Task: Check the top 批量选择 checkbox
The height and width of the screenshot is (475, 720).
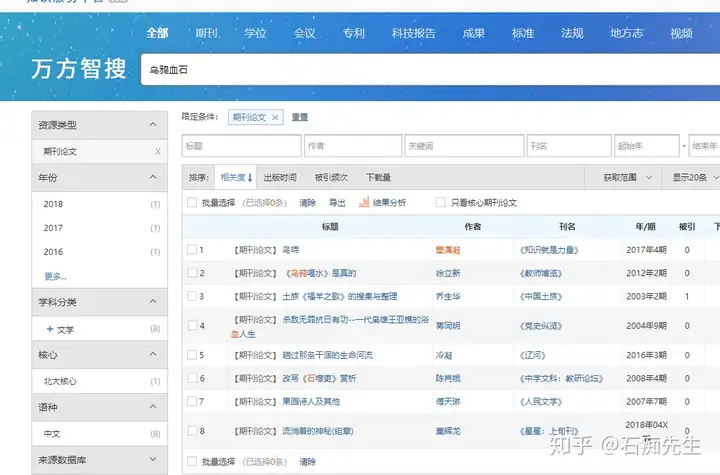Action: 192,202
